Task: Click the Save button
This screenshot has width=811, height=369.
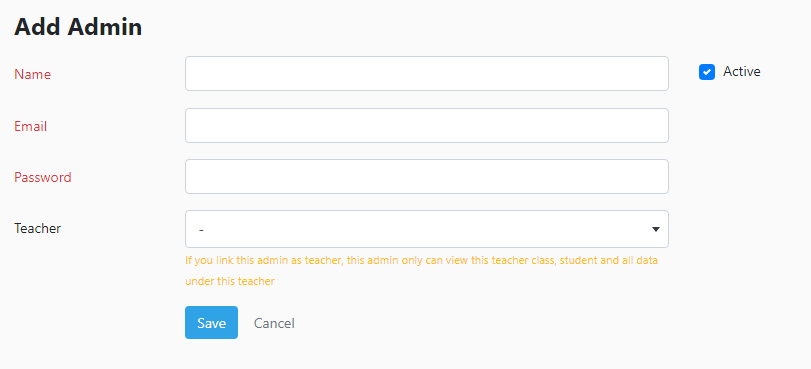Action: click(x=212, y=322)
